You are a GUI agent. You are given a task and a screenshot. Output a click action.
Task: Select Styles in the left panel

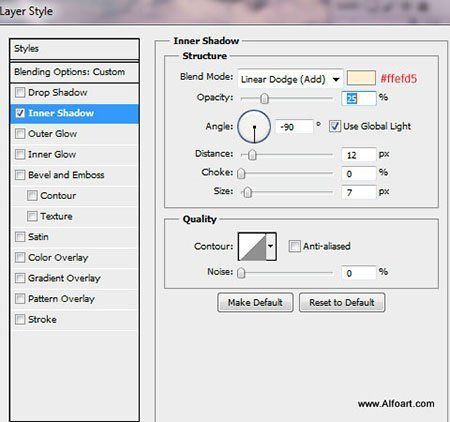(75, 49)
